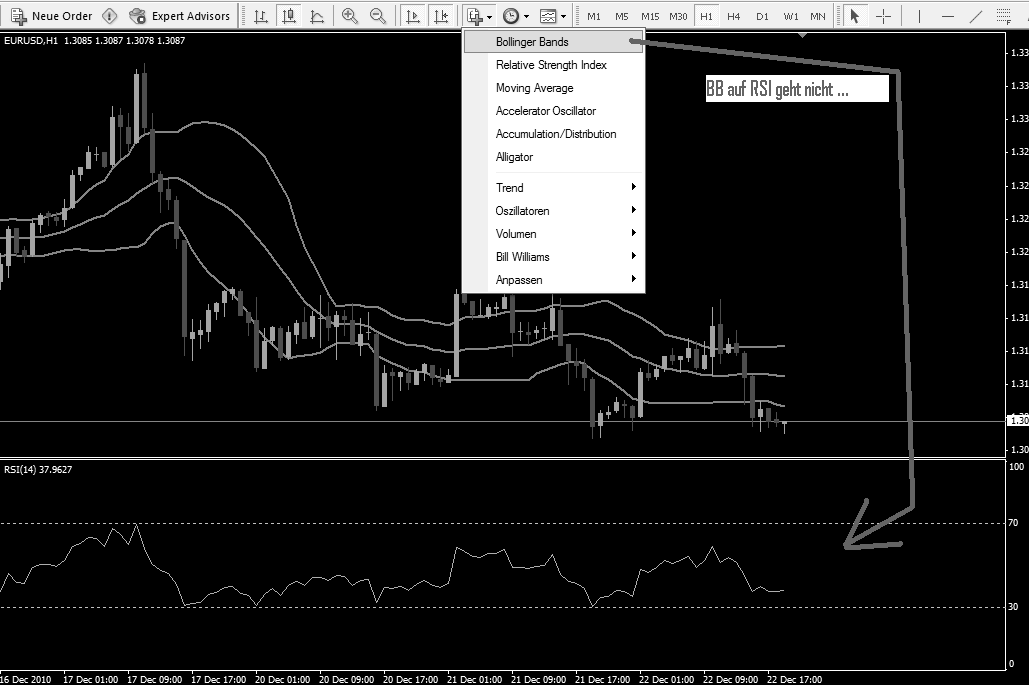Switch to bar chart display
This screenshot has height=685, width=1029.
click(261, 16)
